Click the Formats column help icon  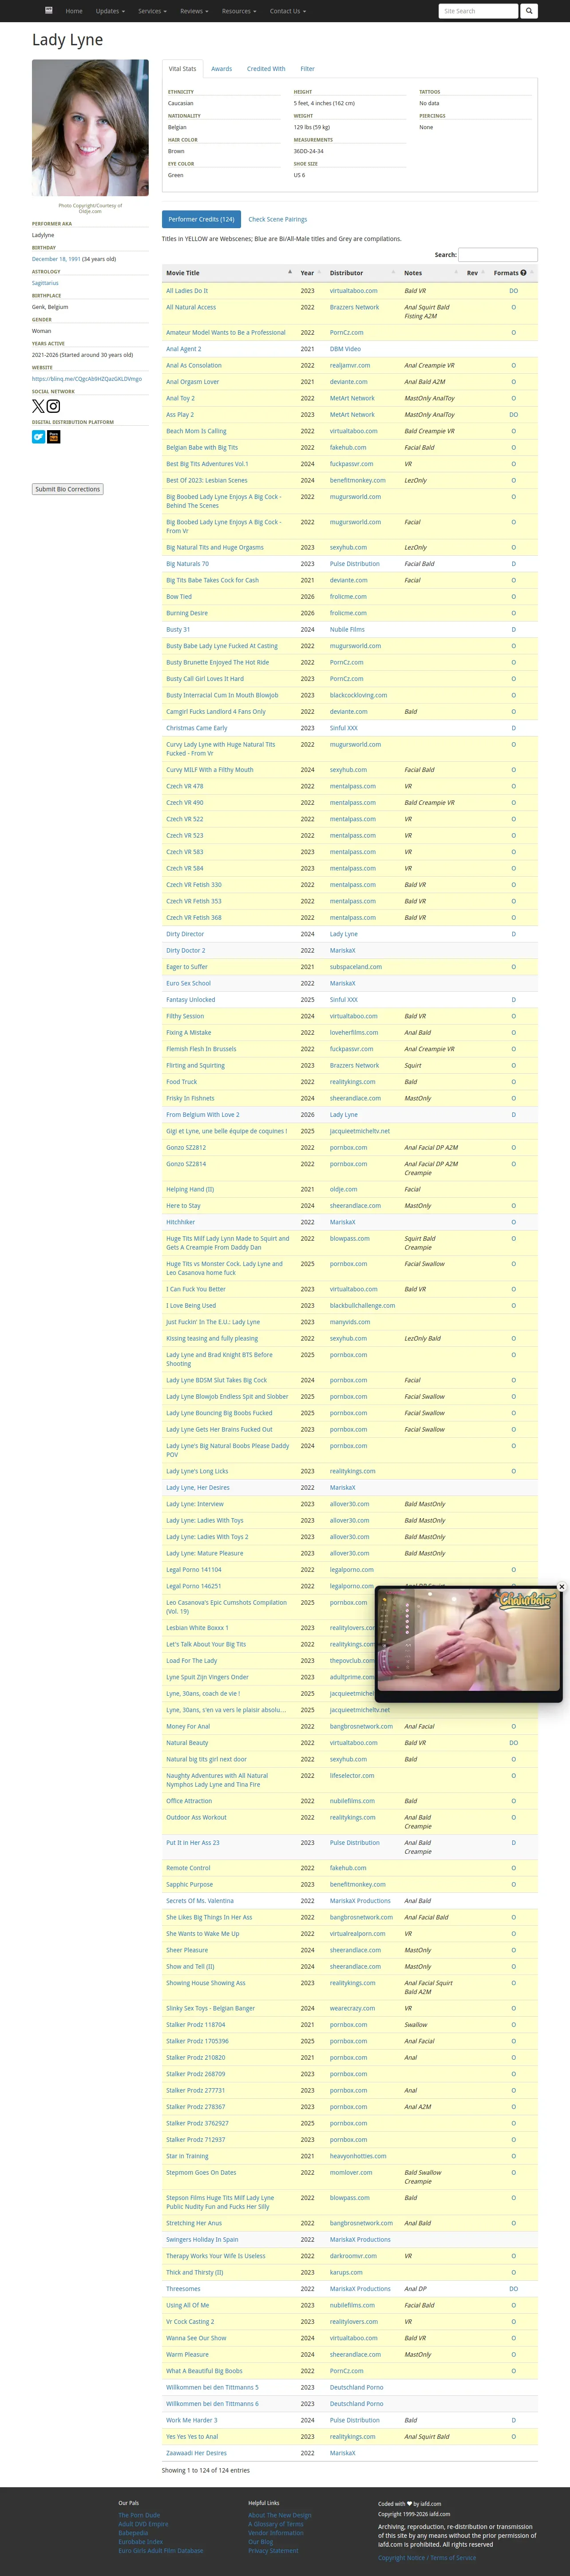click(x=523, y=273)
